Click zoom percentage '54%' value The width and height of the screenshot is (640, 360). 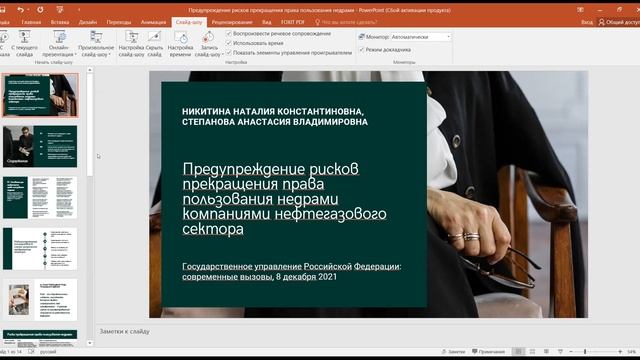[x=631, y=351]
